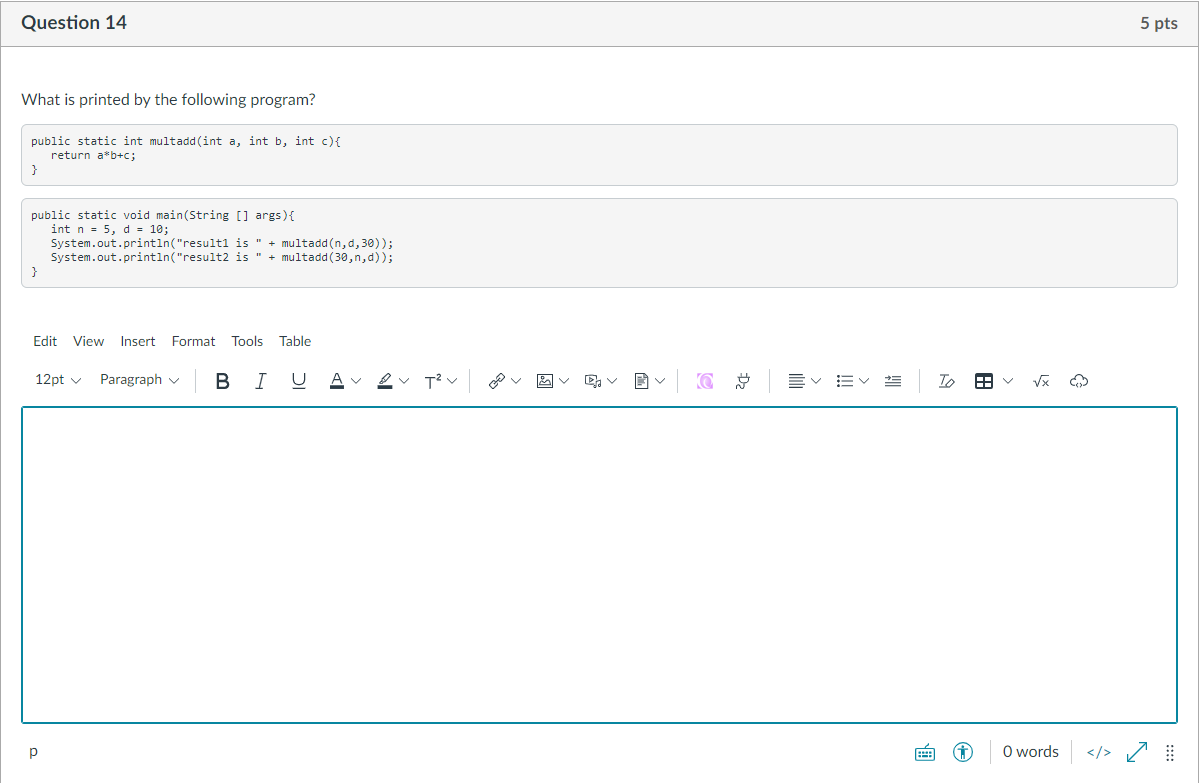Run the accessibility checker icon
The height and width of the screenshot is (783, 1201).
point(963,751)
